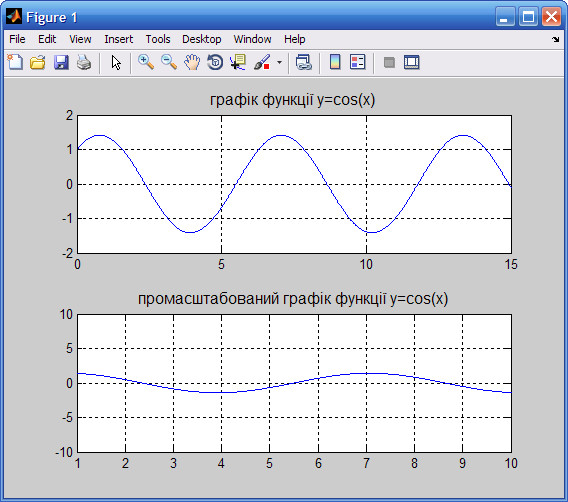The image size is (568, 502).
Task: Choose the Data Cursor tool
Action: click(238, 62)
